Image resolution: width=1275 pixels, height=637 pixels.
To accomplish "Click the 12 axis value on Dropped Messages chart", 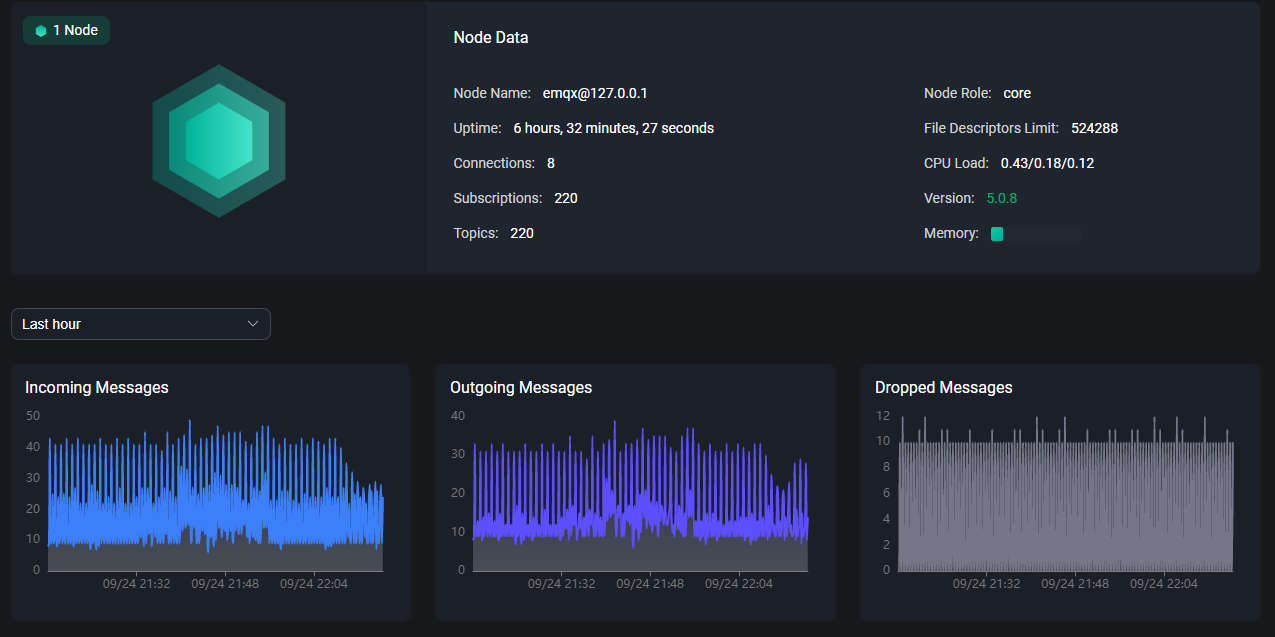I will 883,415.
